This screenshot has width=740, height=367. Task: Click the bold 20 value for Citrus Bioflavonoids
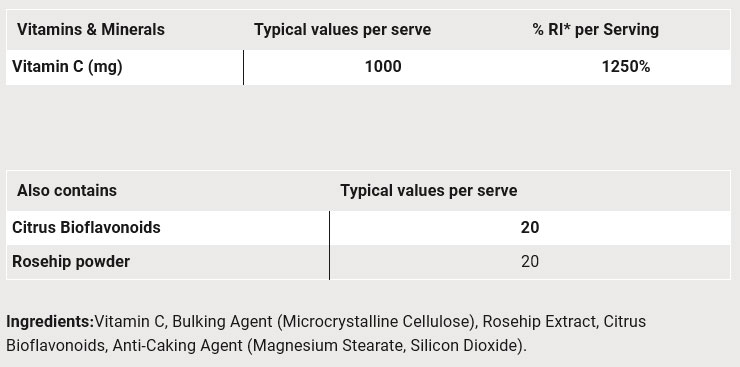530,228
